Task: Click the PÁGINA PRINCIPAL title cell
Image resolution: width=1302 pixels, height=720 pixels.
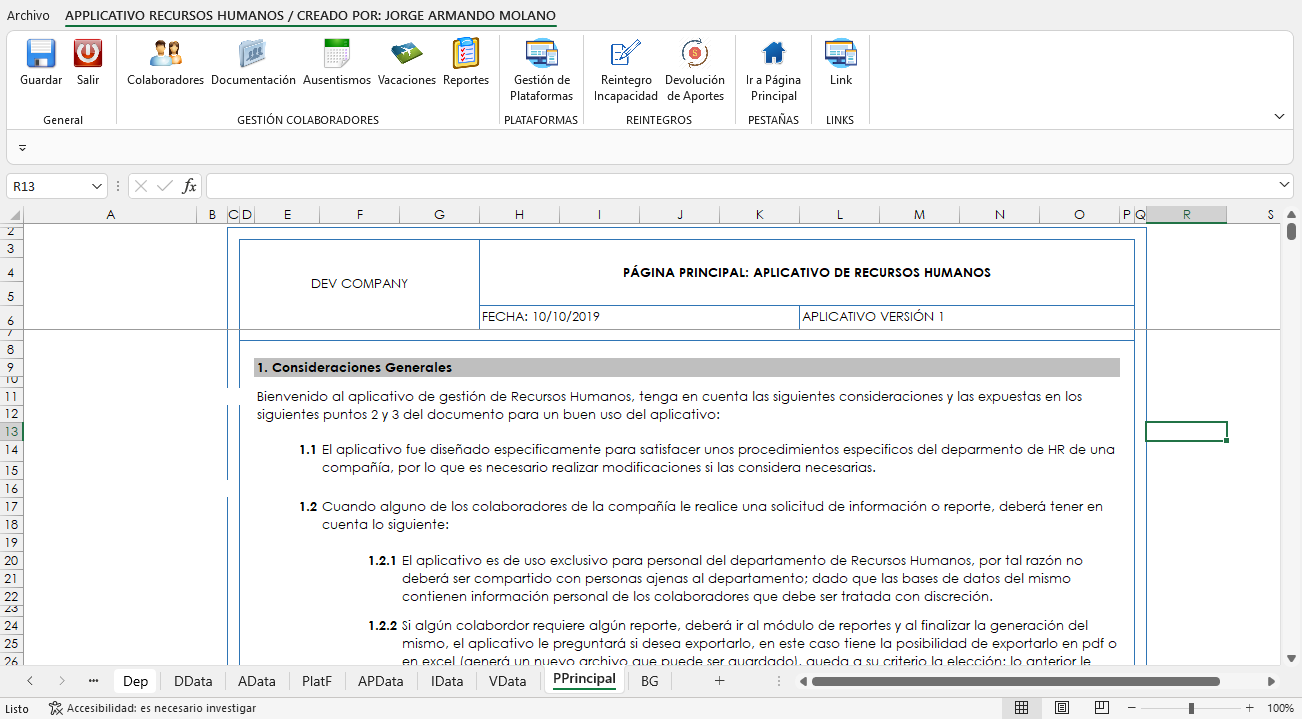Action: point(807,272)
